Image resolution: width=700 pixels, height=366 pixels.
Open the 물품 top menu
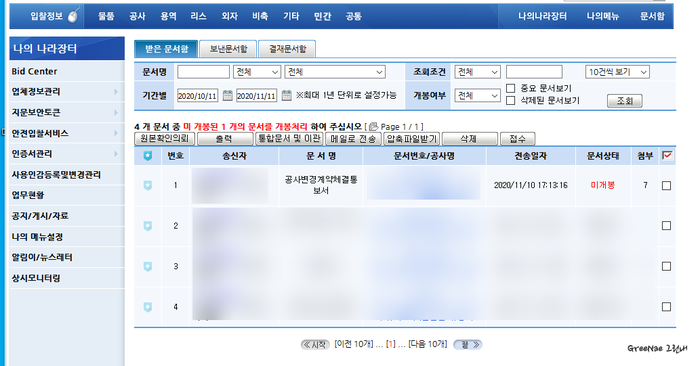coord(106,17)
